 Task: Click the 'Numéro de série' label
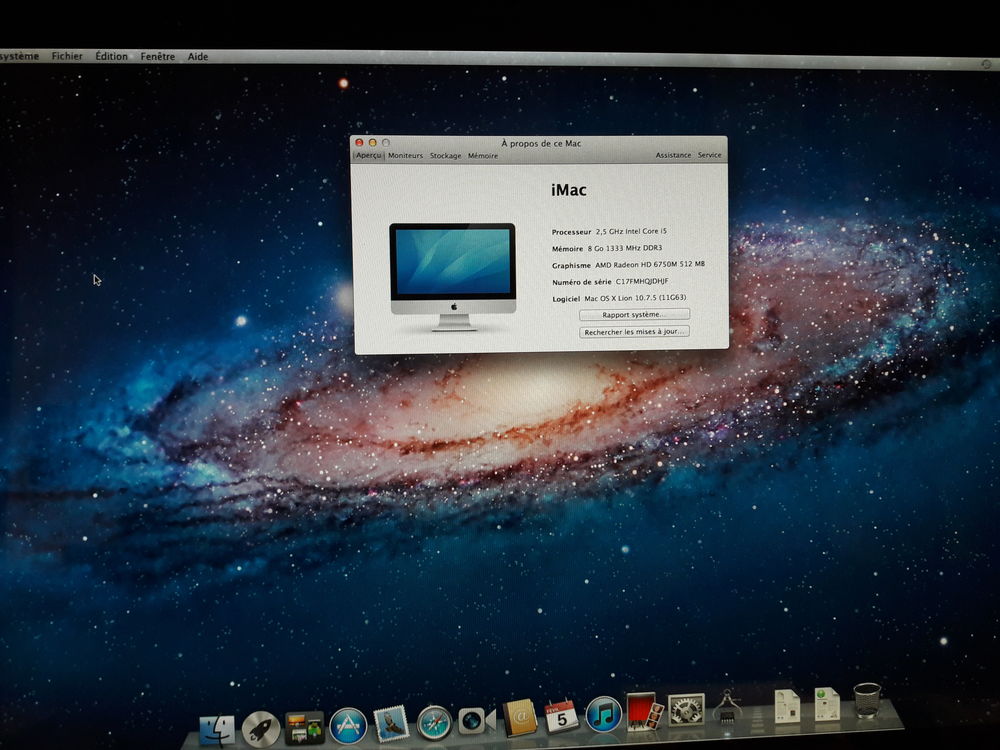pyautogui.click(x=582, y=282)
